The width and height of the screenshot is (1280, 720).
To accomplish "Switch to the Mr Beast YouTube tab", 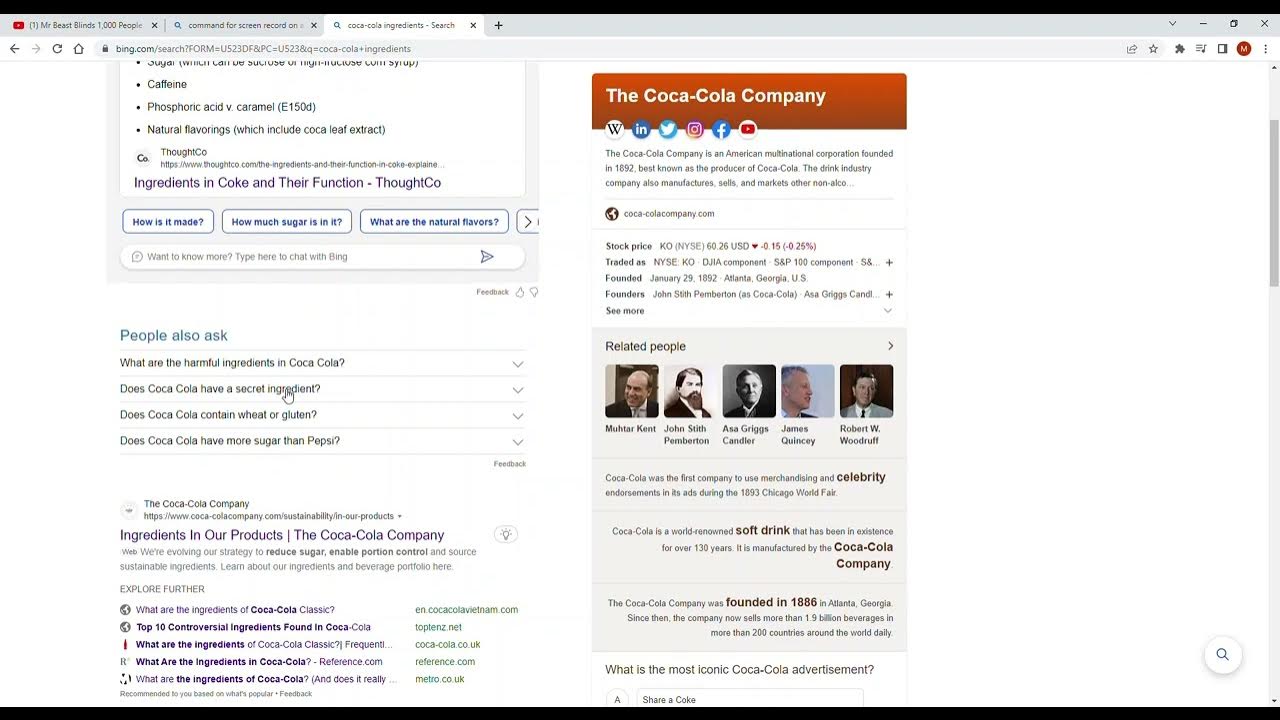I will (x=85, y=25).
